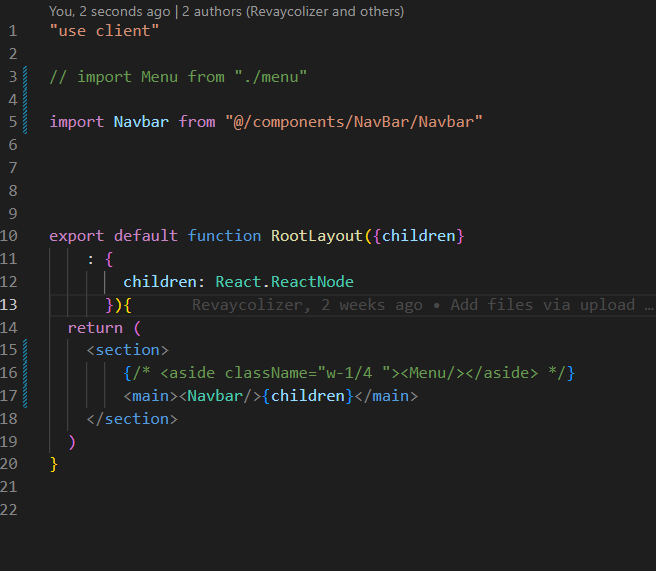Click line number 22 in gutter
This screenshot has height=571, width=656.
9,510
